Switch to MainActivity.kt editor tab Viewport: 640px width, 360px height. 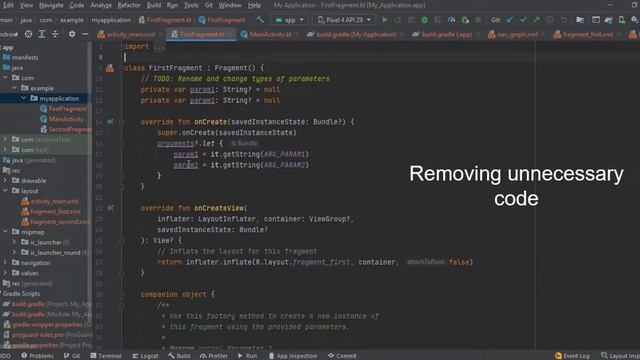tap(266, 35)
